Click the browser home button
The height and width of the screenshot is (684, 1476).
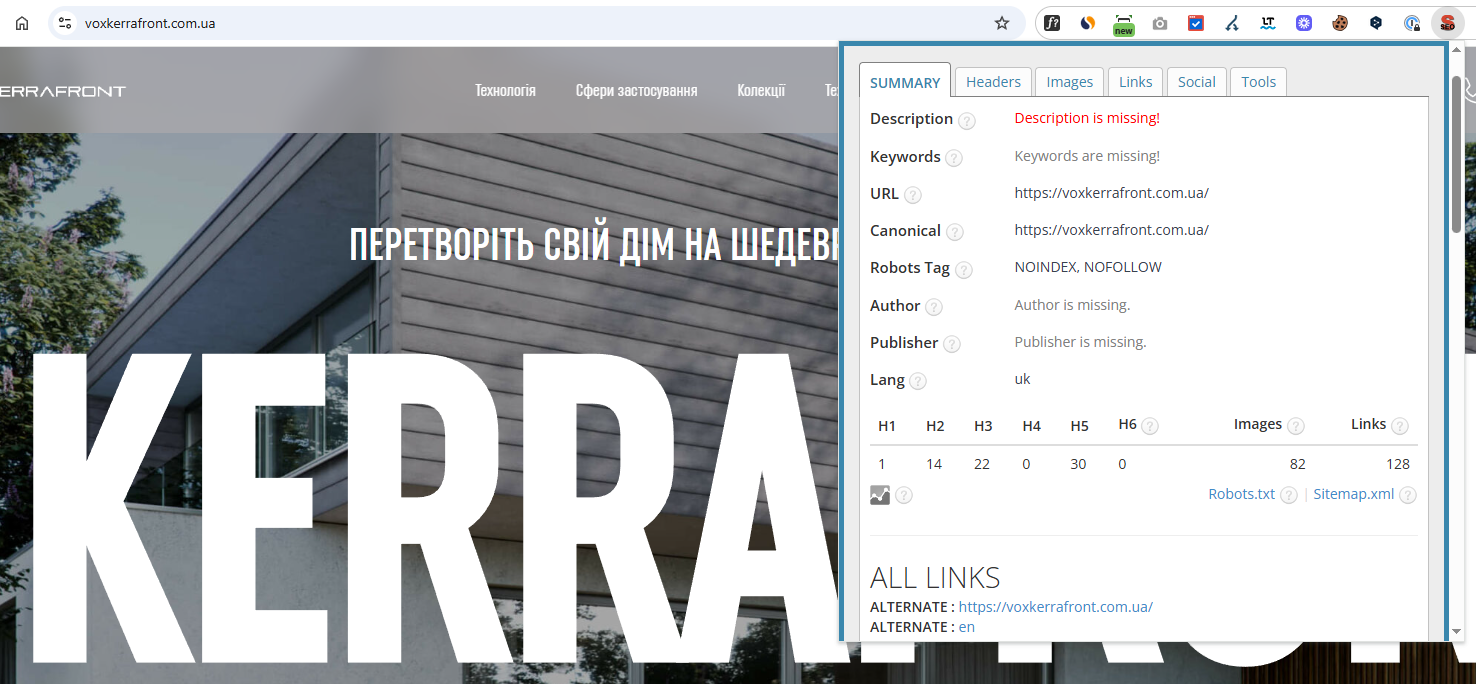22,23
